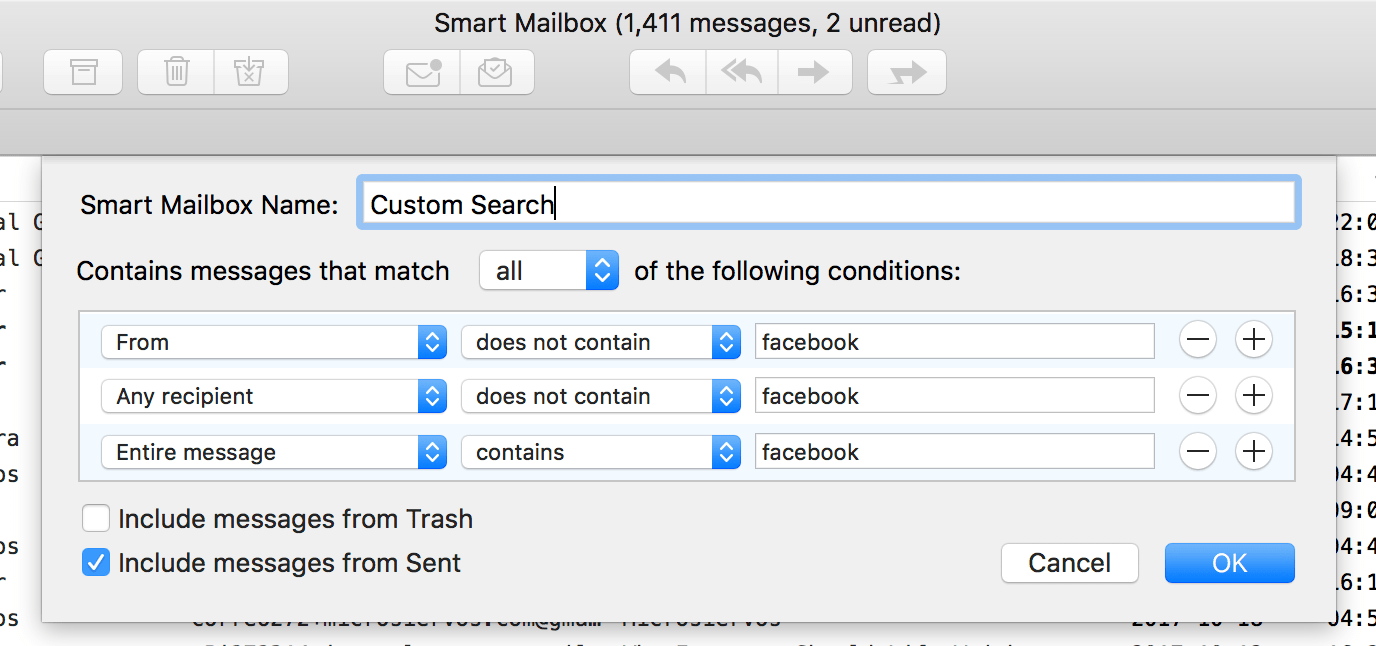Add a new condition with the plus icon
1376x646 pixels.
(1253, 340)
